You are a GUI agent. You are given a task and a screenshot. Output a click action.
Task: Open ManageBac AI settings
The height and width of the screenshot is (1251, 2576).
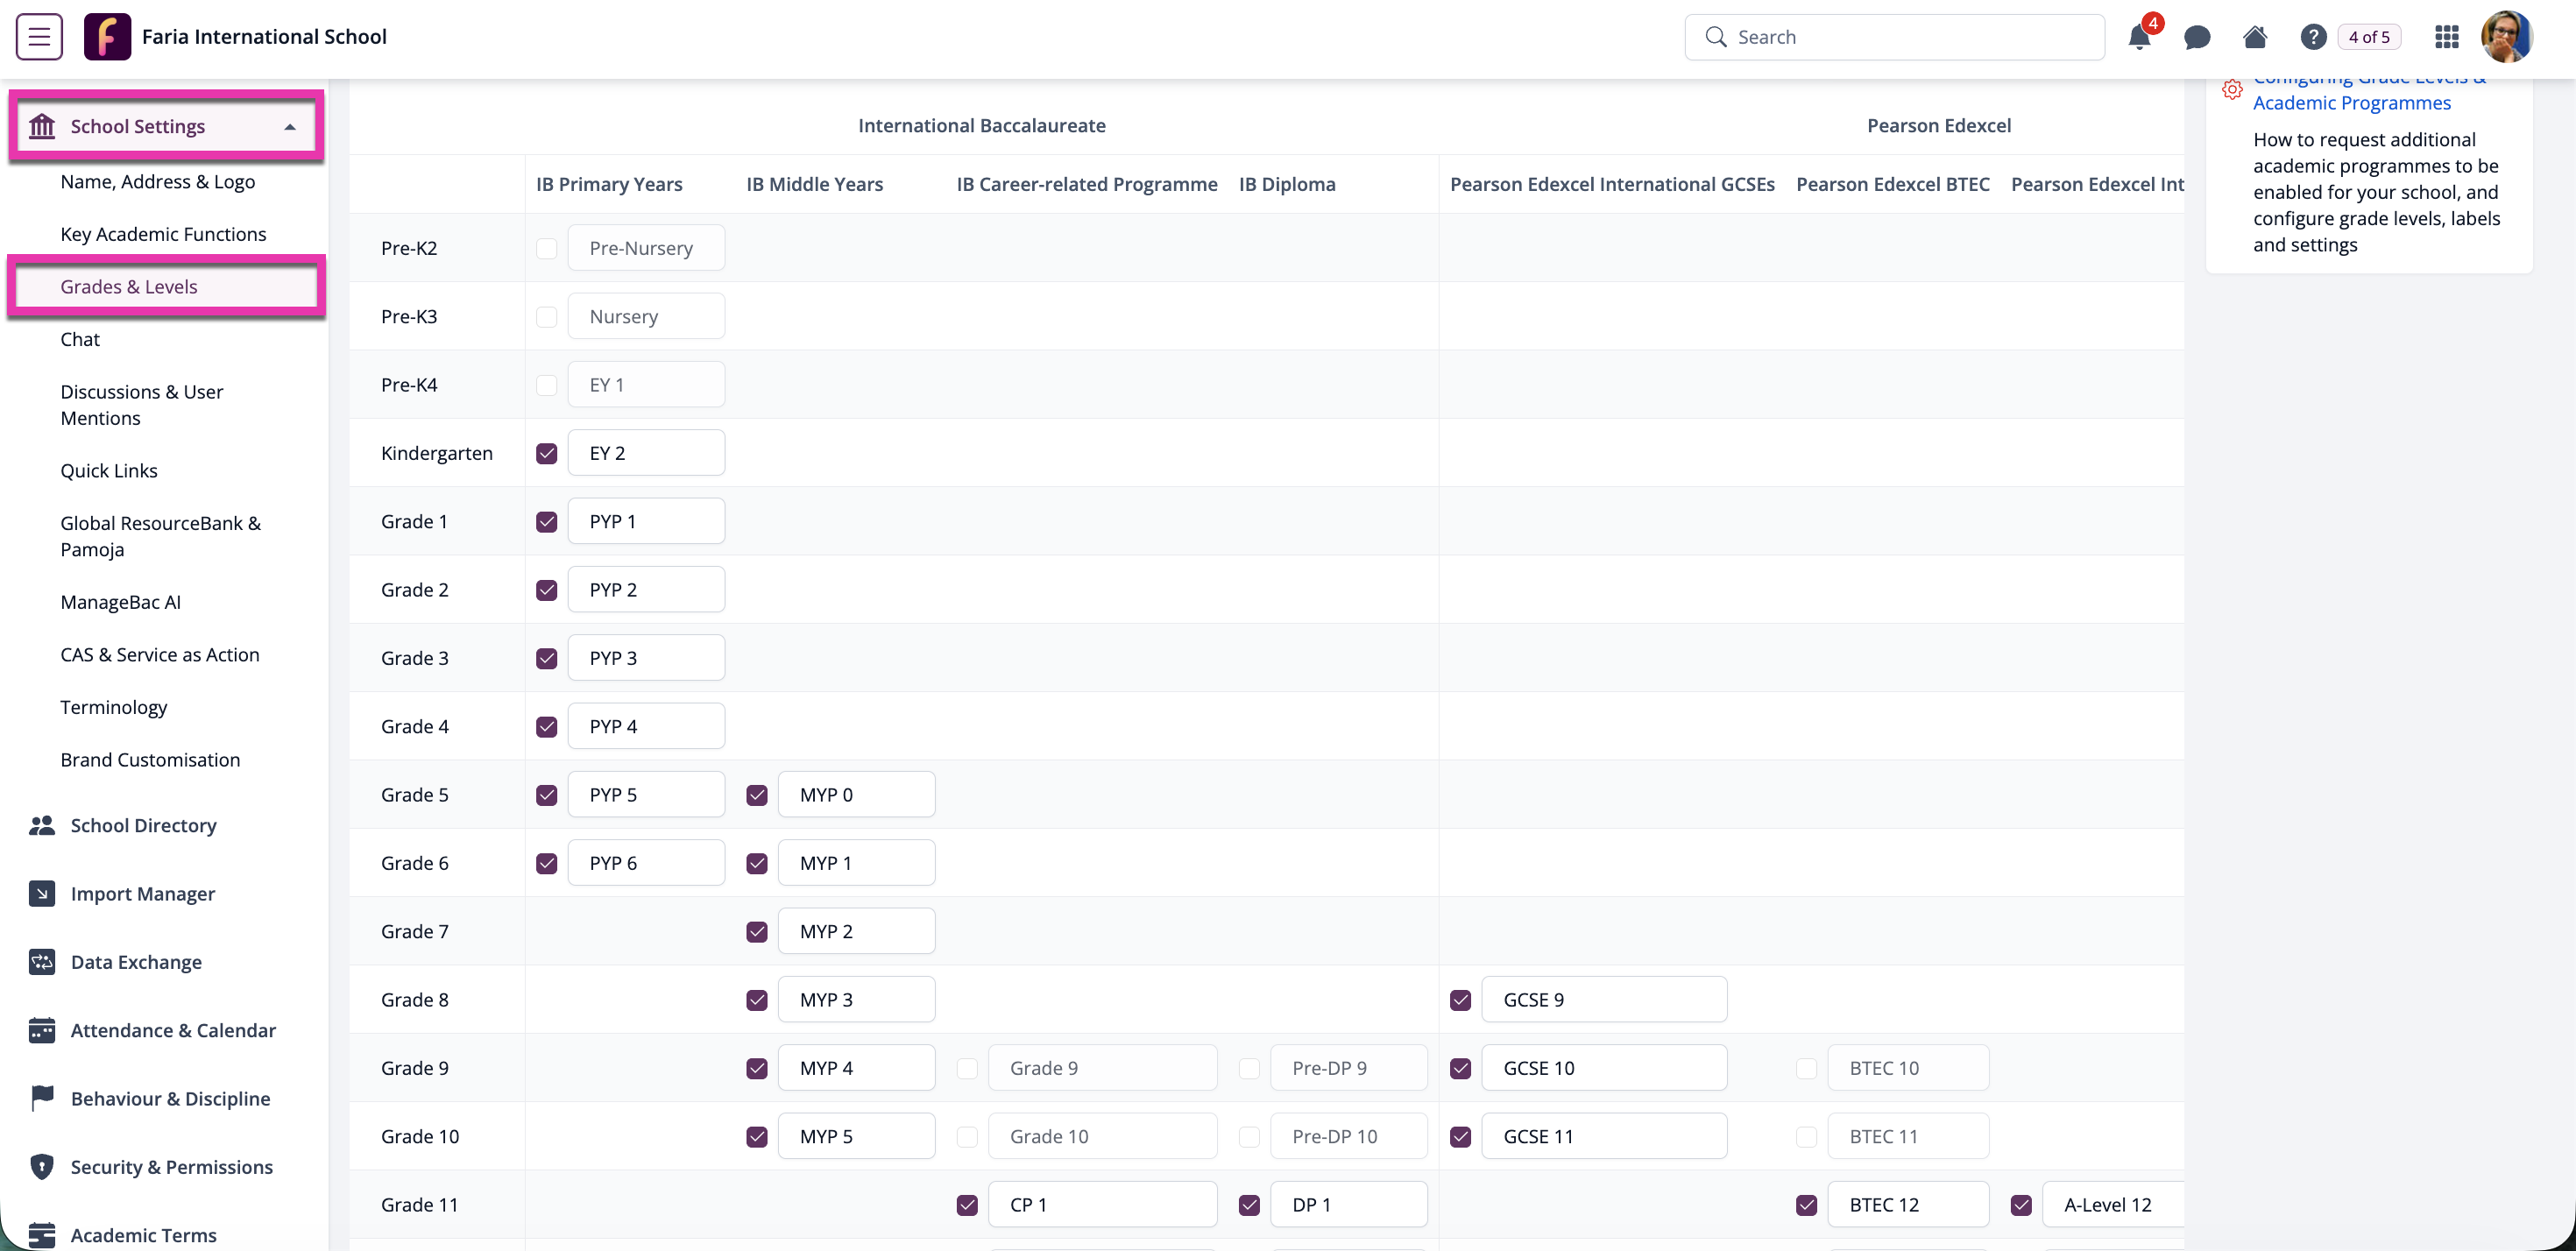[120, 602]
